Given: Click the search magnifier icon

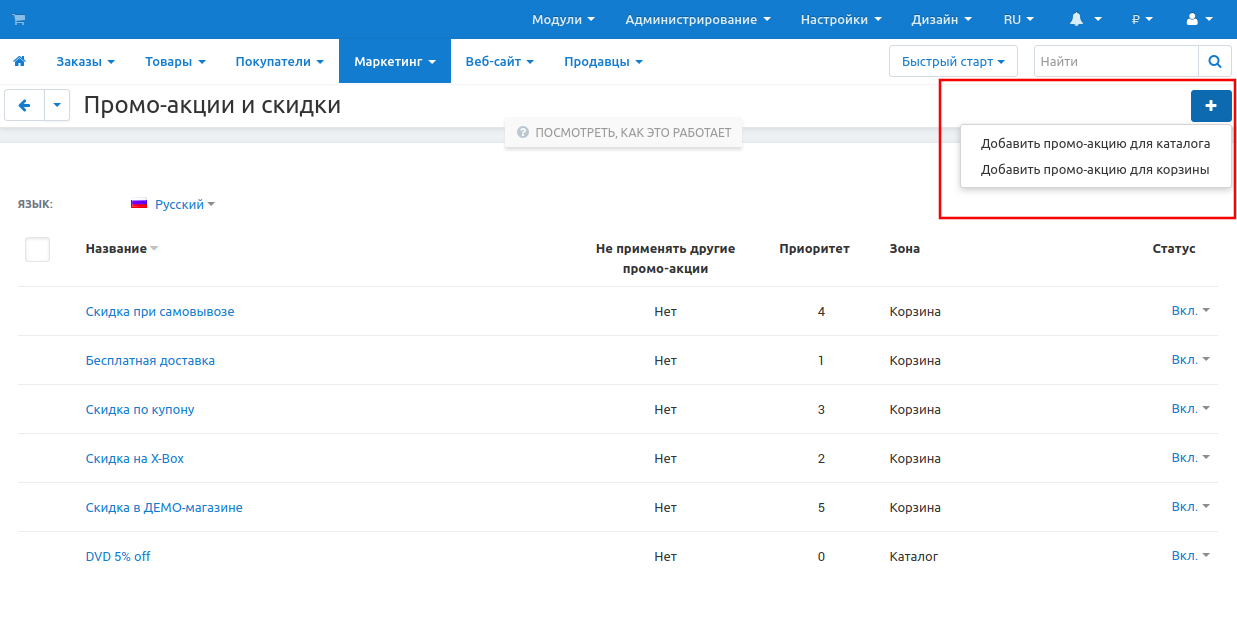Looking at the screenshot, I should click(1214, 61).
